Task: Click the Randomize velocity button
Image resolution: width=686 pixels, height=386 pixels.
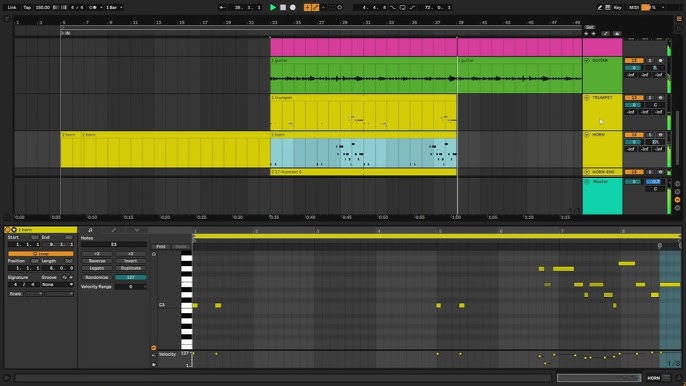Action: 97,277
